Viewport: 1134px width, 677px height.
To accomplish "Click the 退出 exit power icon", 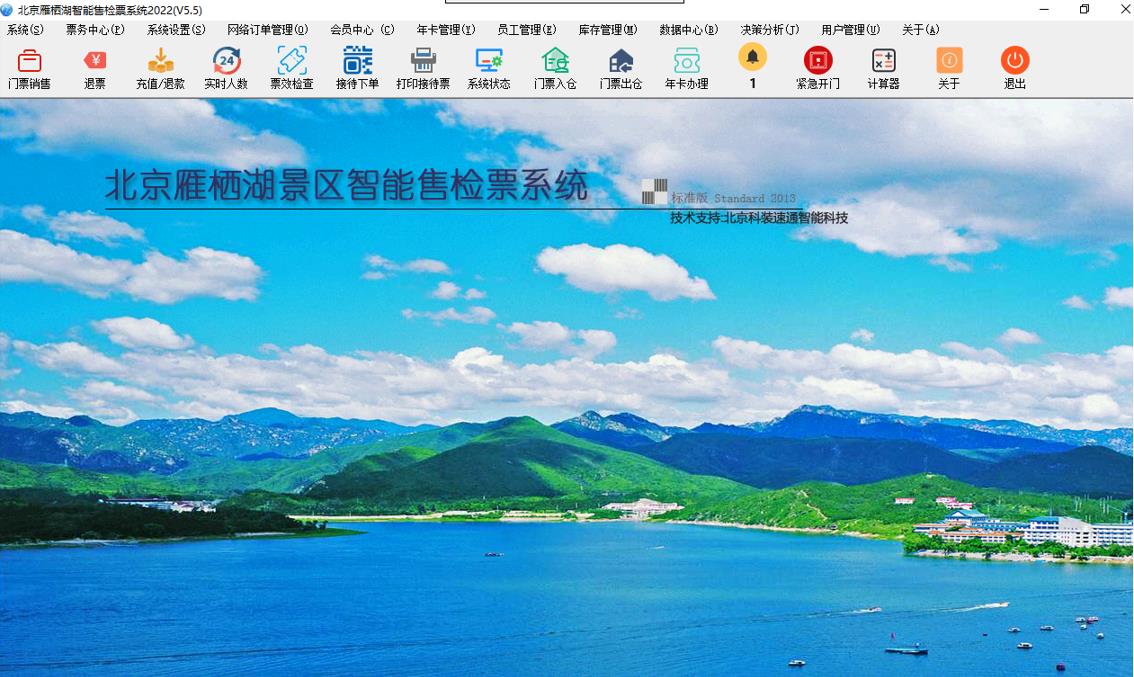I will pos(1015,67).
